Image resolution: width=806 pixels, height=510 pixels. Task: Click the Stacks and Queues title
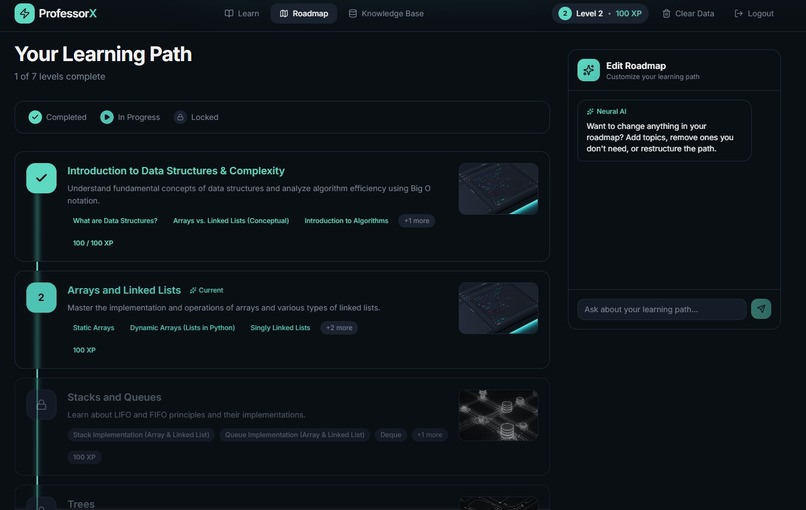click(114, 397)
